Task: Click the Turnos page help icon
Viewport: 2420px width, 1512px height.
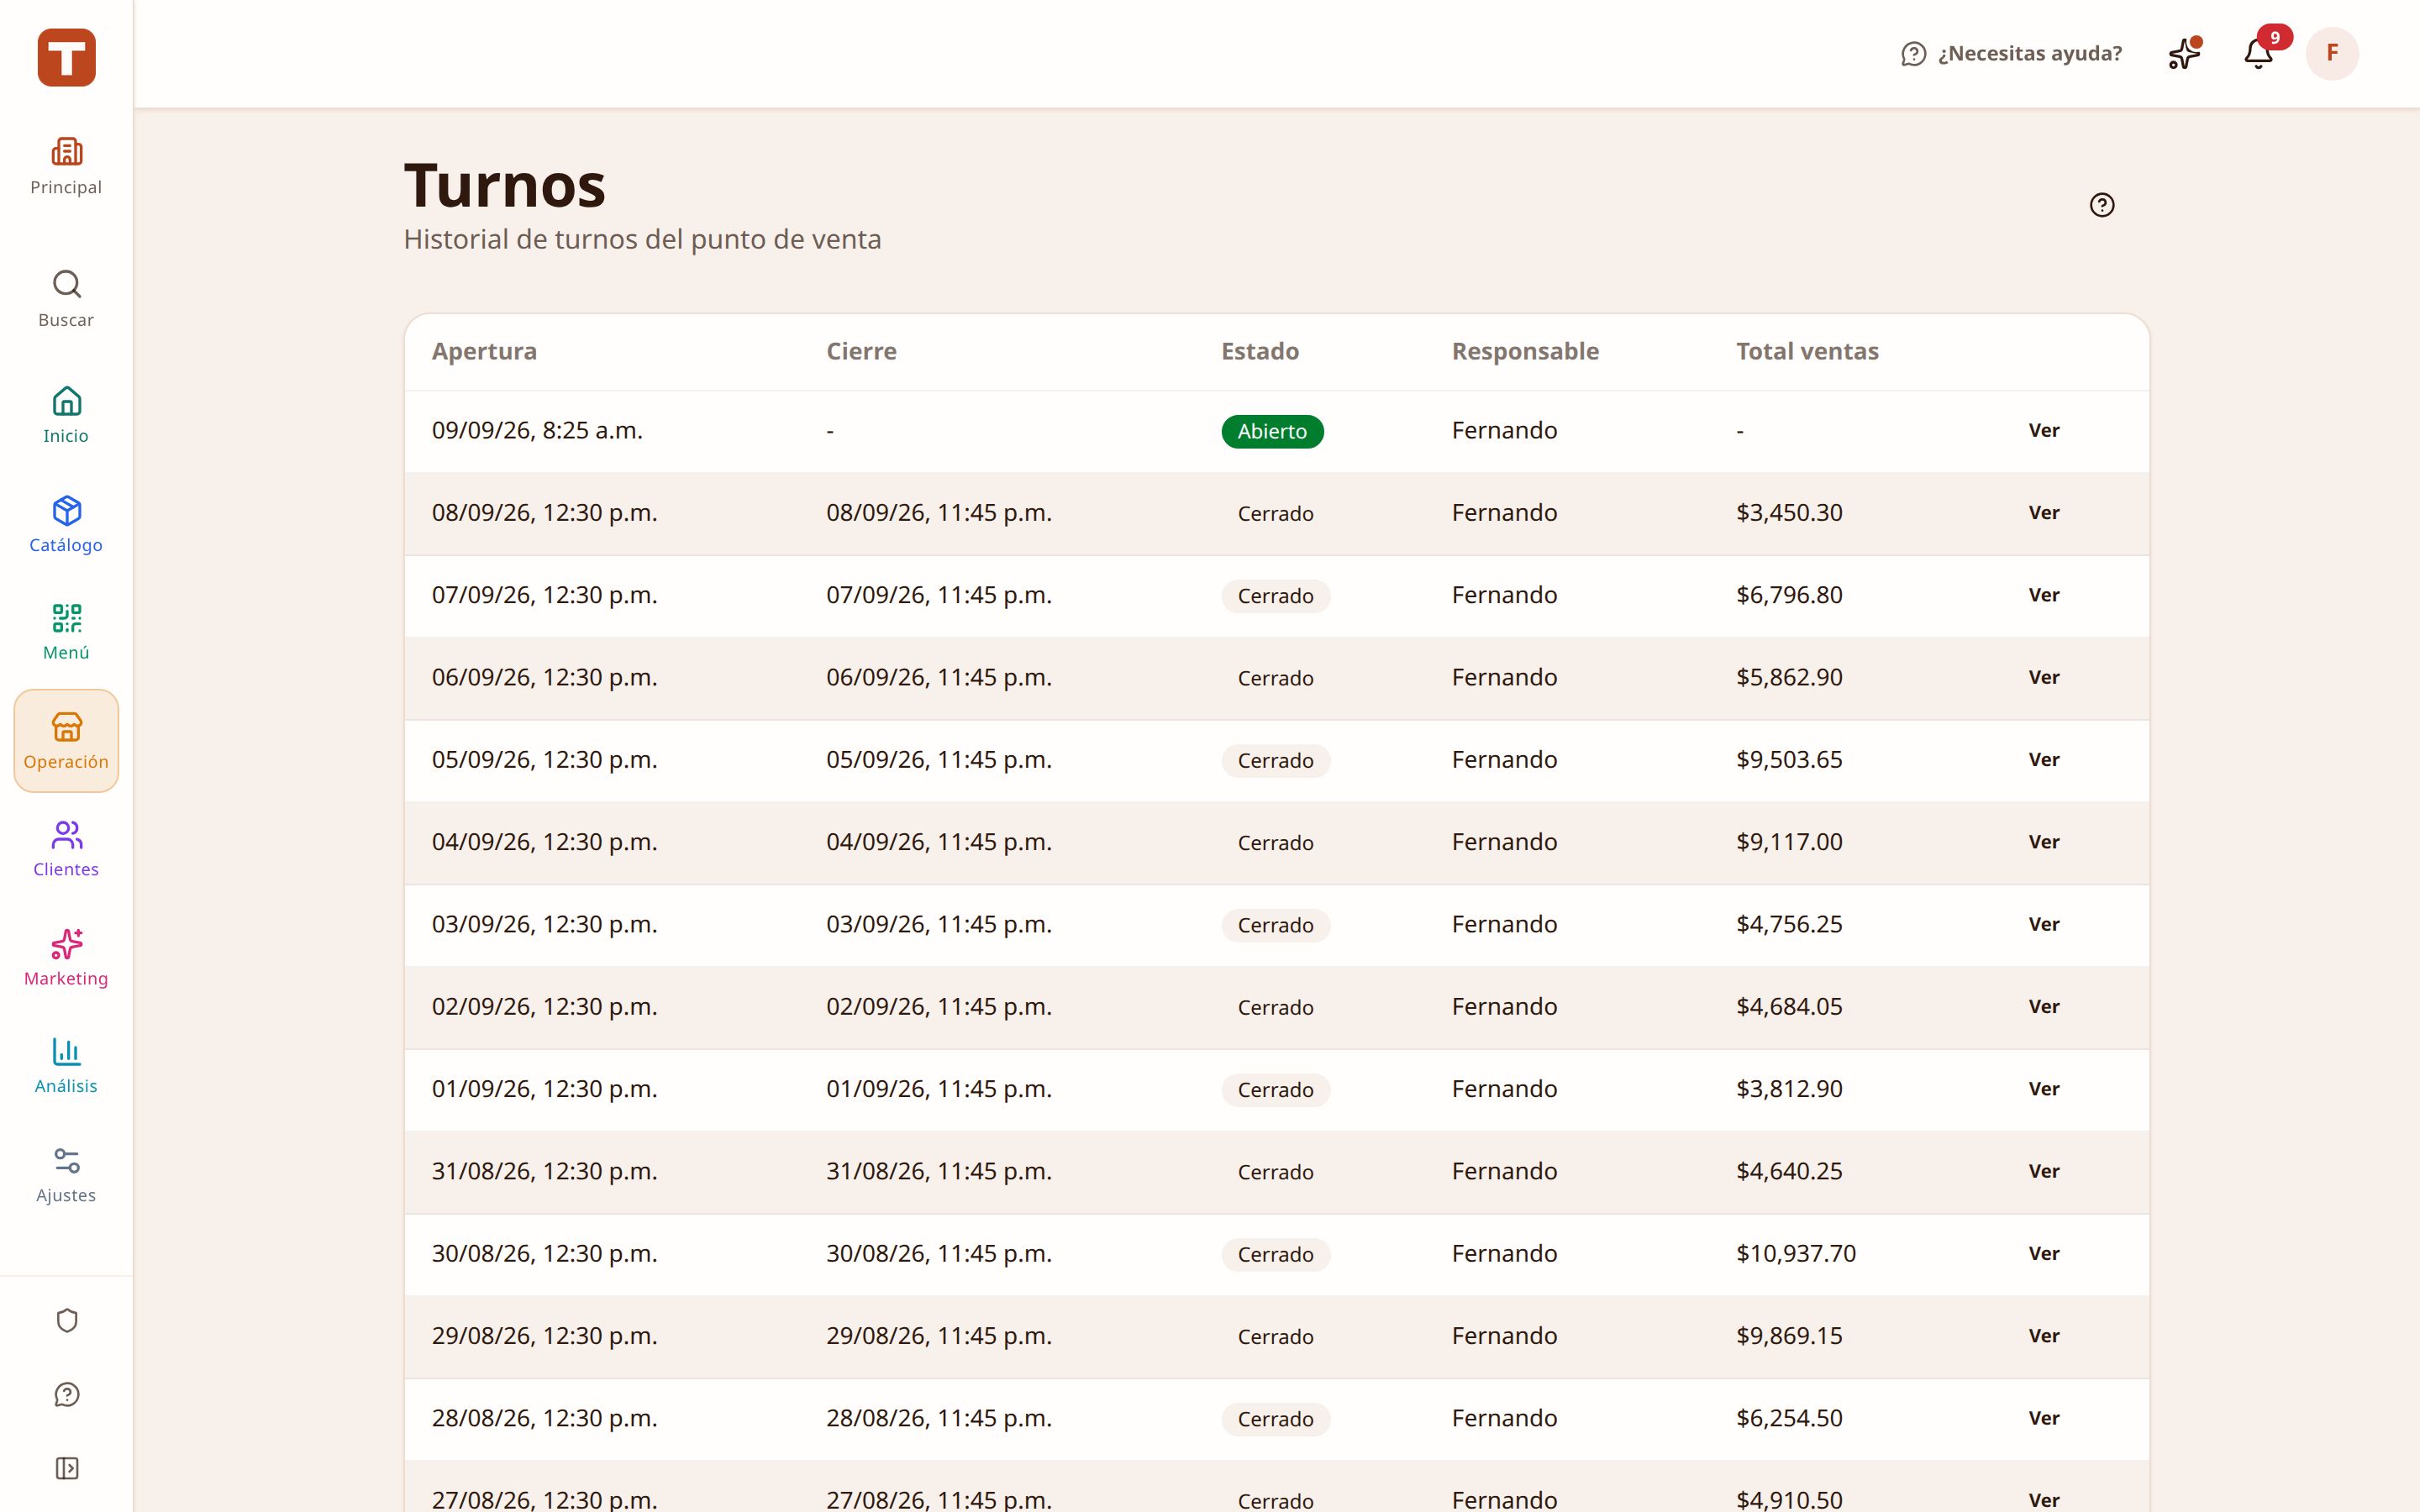Action: point(2102,205)
